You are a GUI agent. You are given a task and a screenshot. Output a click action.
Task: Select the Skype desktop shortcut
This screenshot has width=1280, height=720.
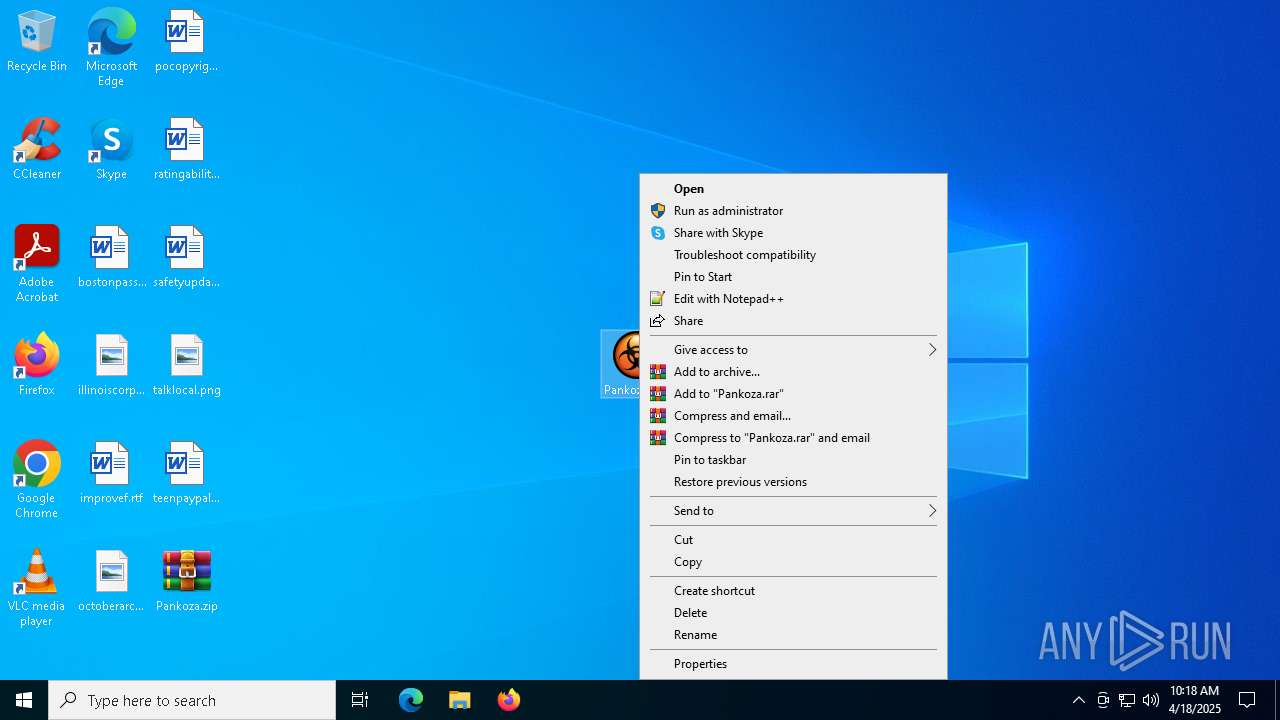[111, 150]
